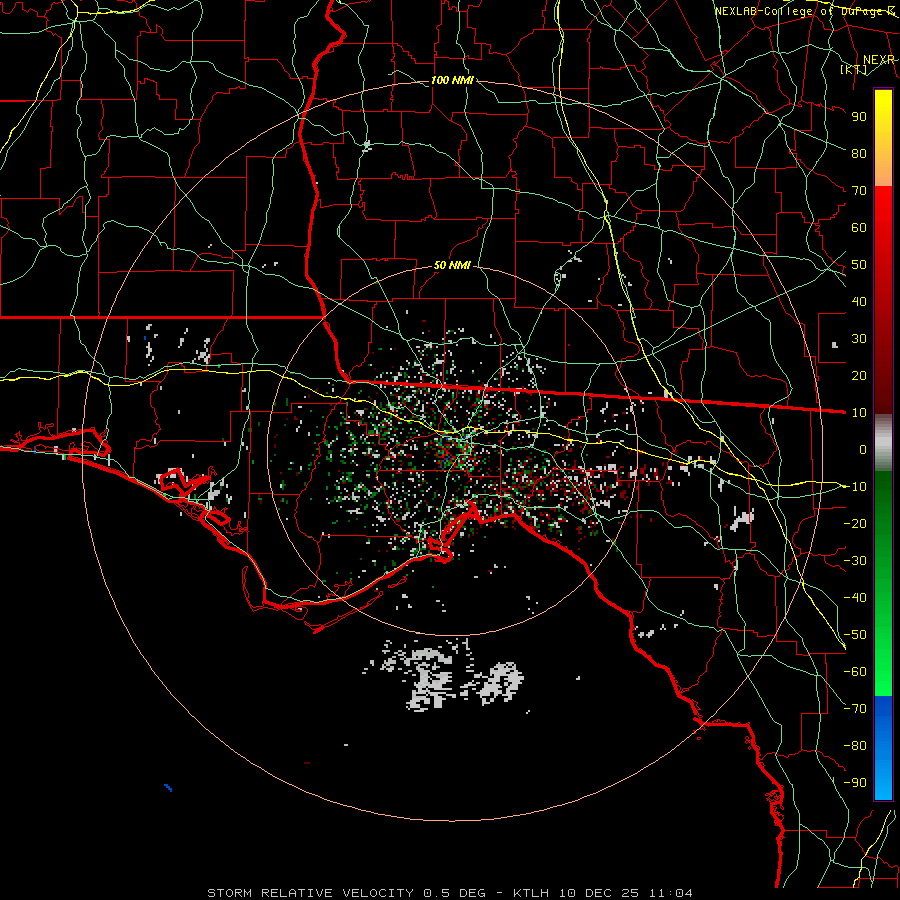900x900 pixels.
Task: Click the positive 40 scale value
Action: tap(859, 301)
